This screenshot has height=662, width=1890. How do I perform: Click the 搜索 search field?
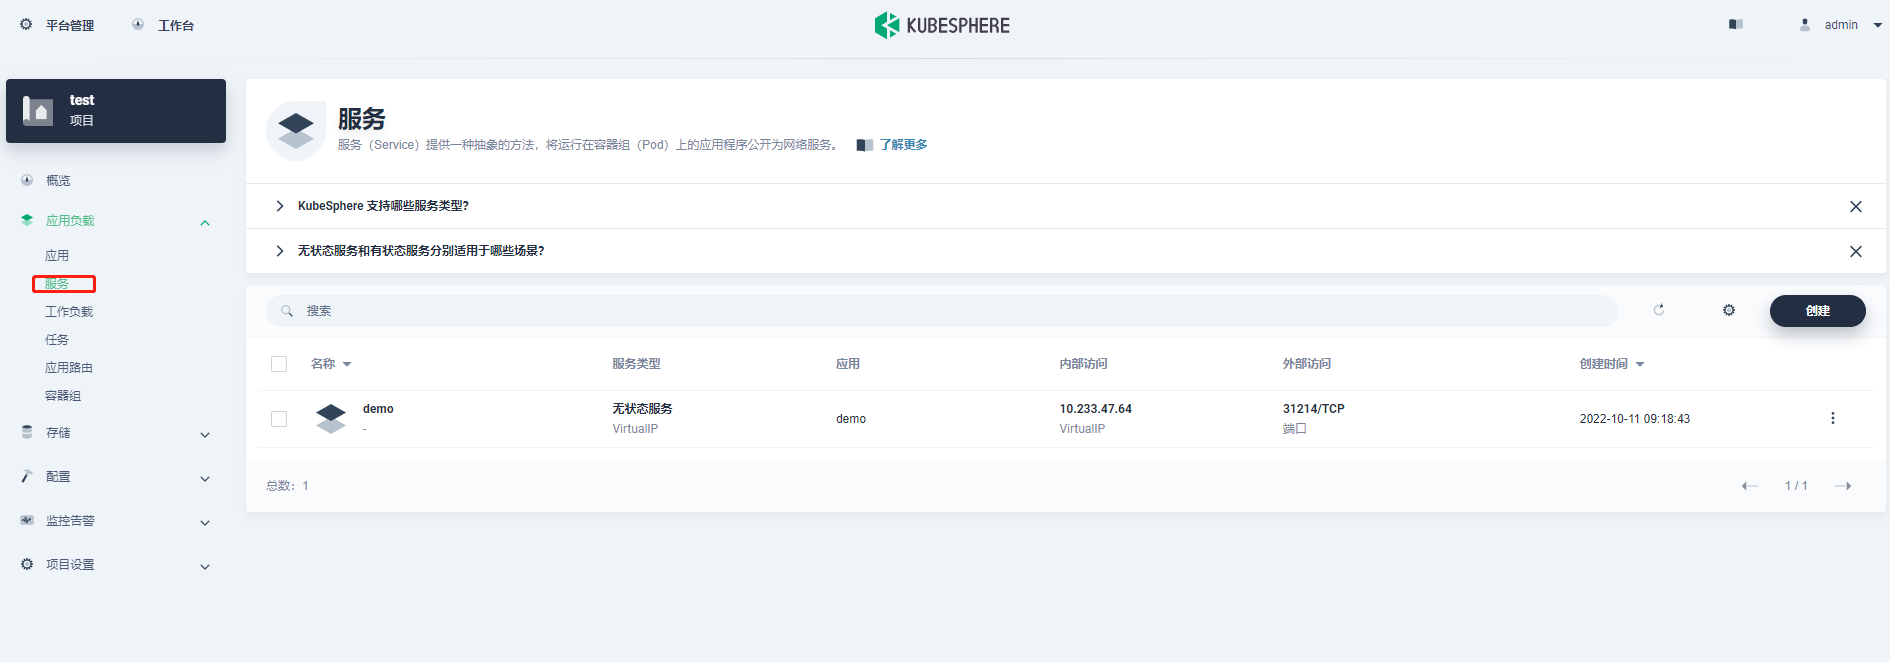point(940,311)
